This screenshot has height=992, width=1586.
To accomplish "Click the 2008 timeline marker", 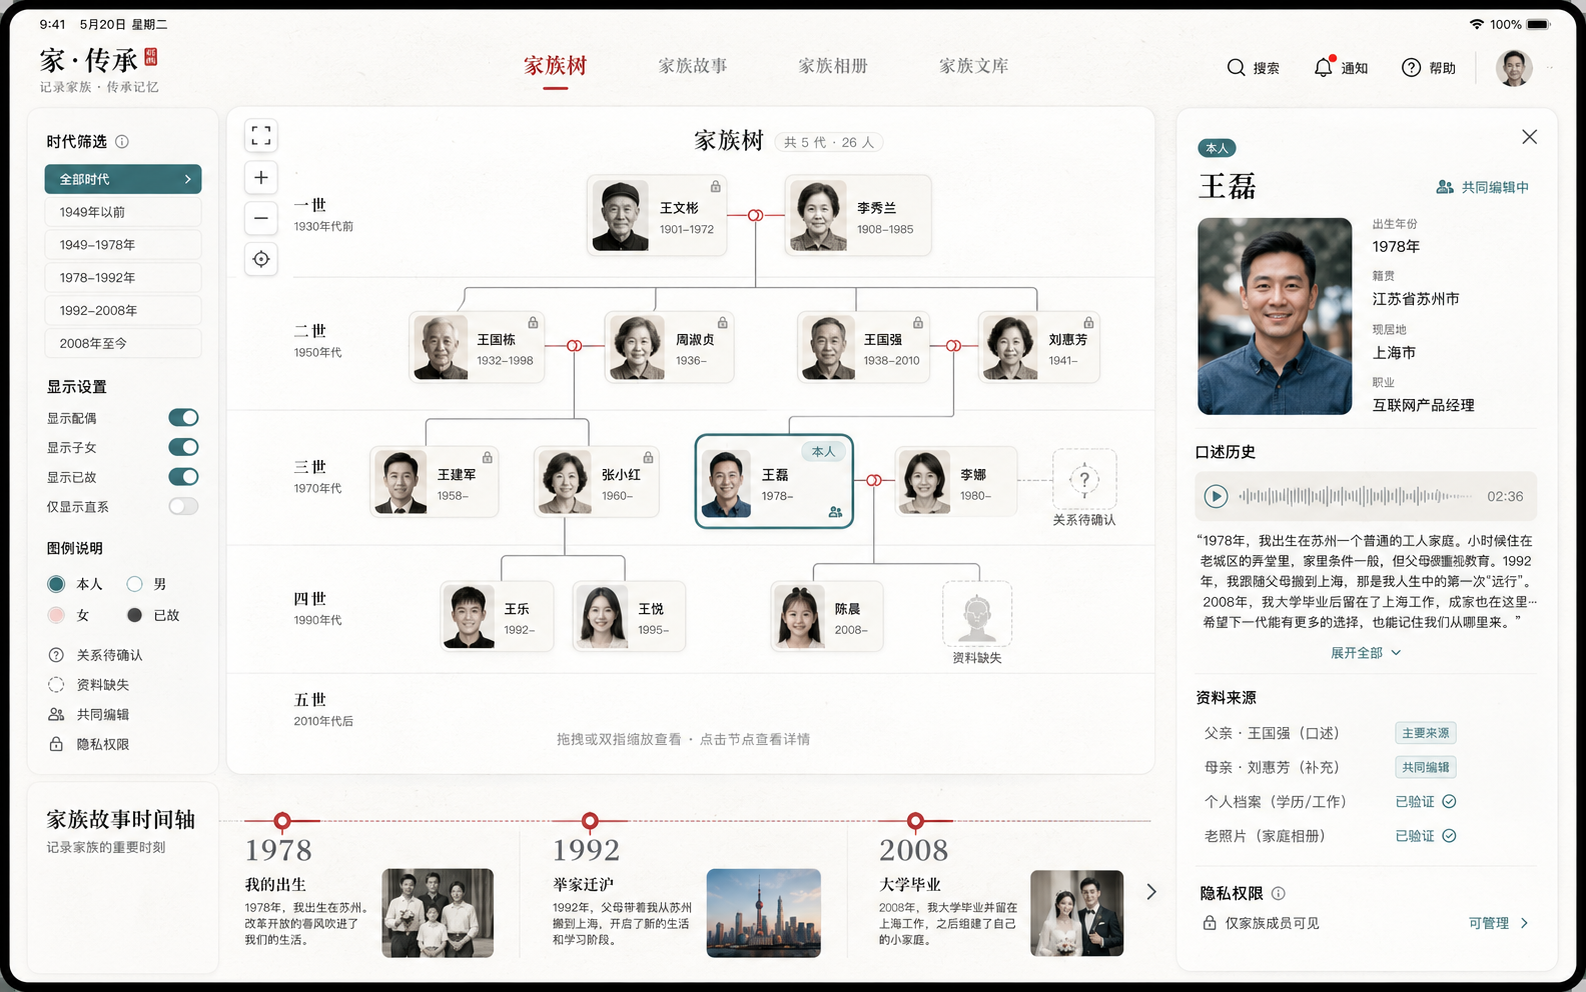I will pos(915,821).
